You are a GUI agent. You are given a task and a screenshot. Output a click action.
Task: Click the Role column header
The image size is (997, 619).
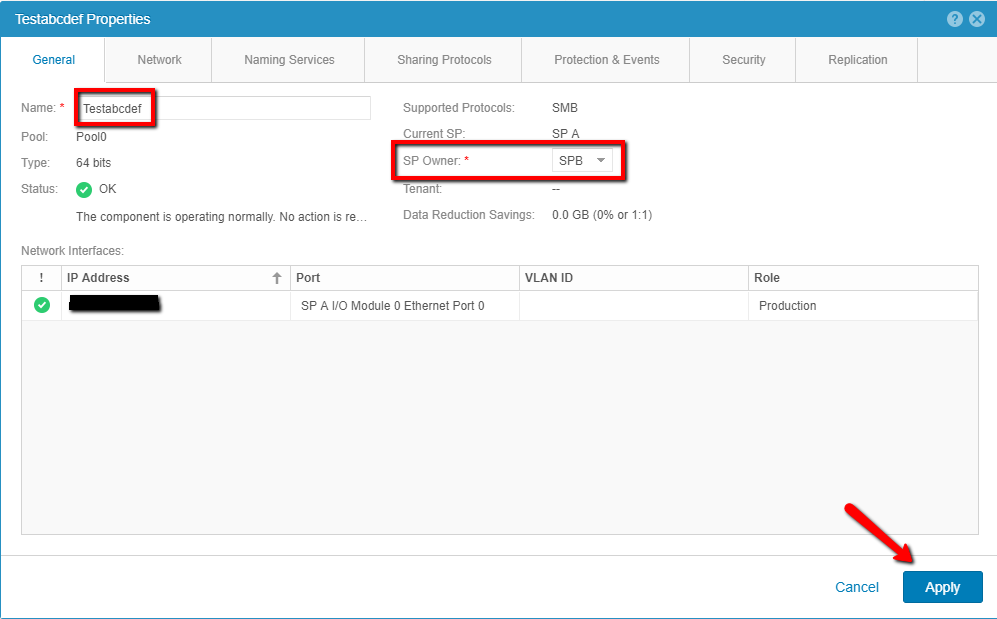coord(769,277)
